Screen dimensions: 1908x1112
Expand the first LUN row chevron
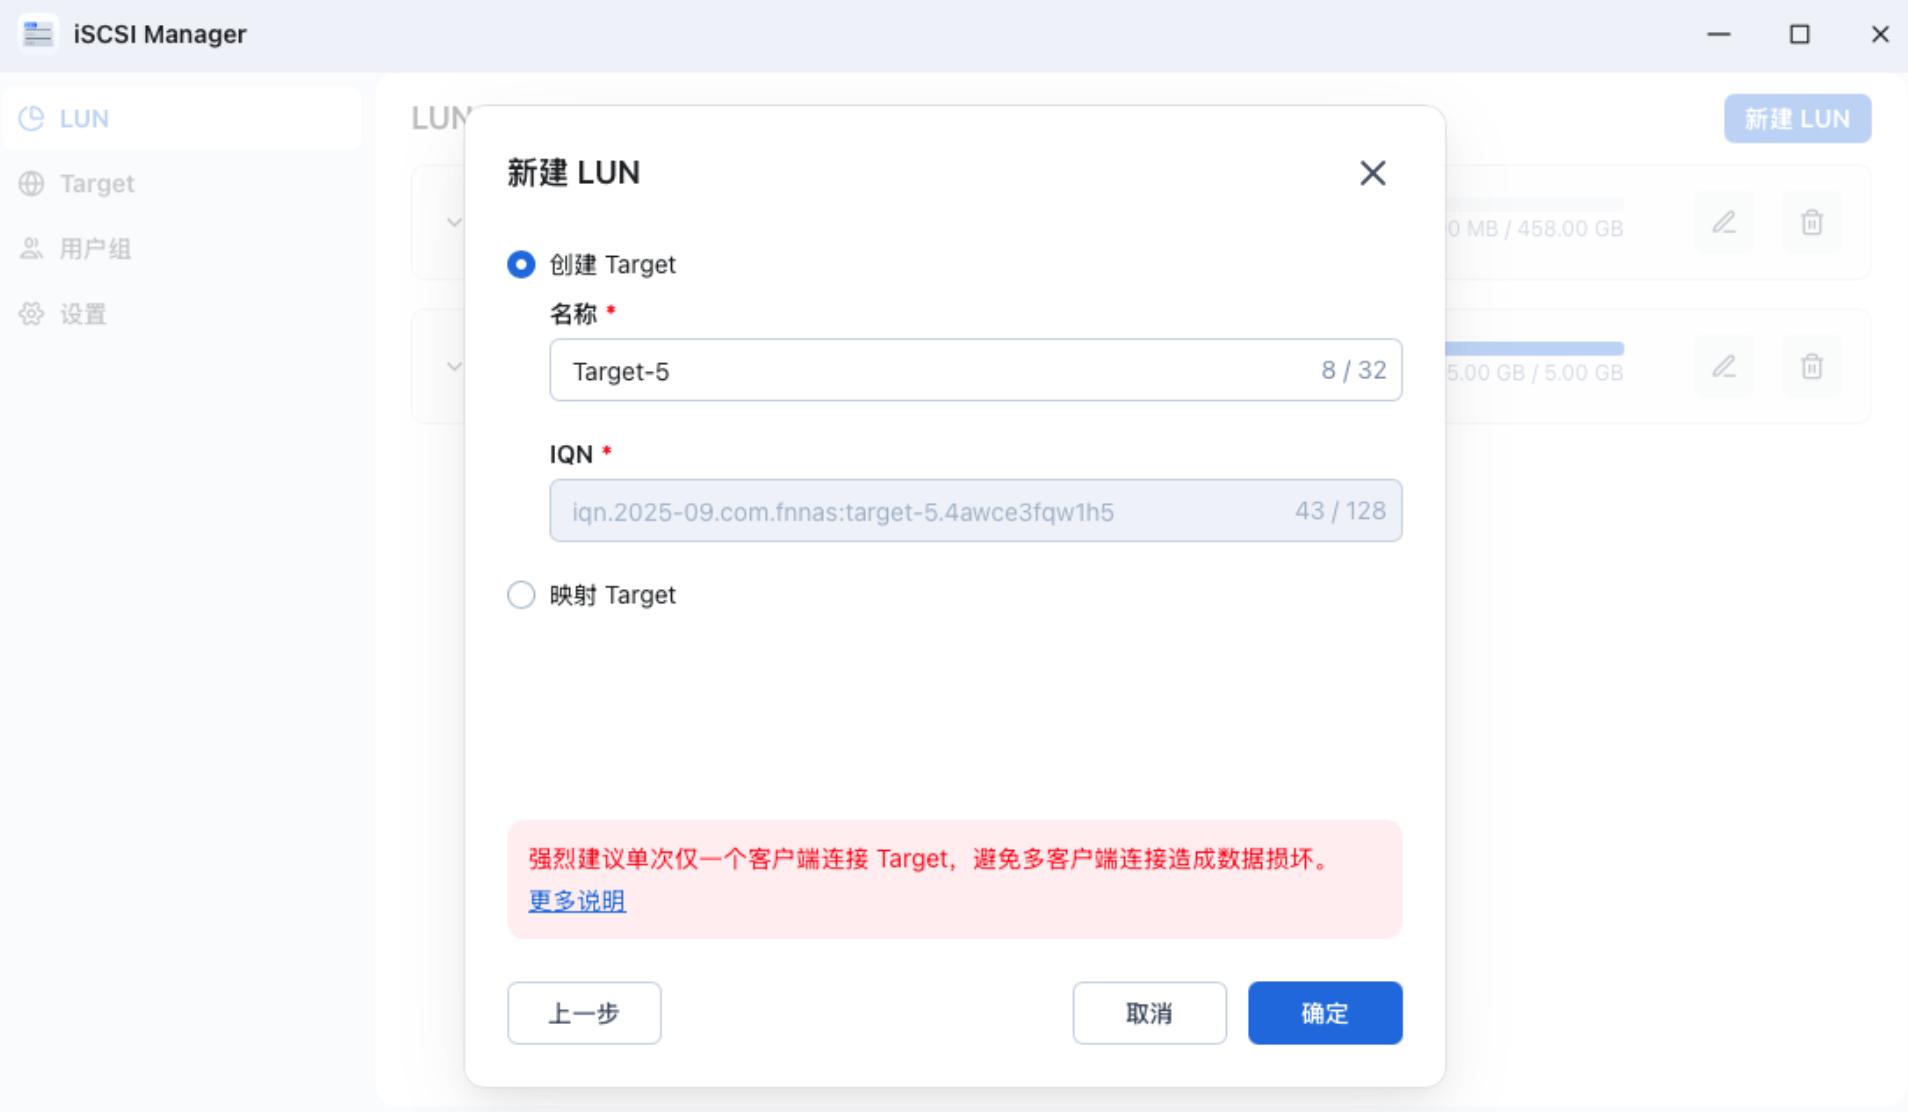click(454, 222)
